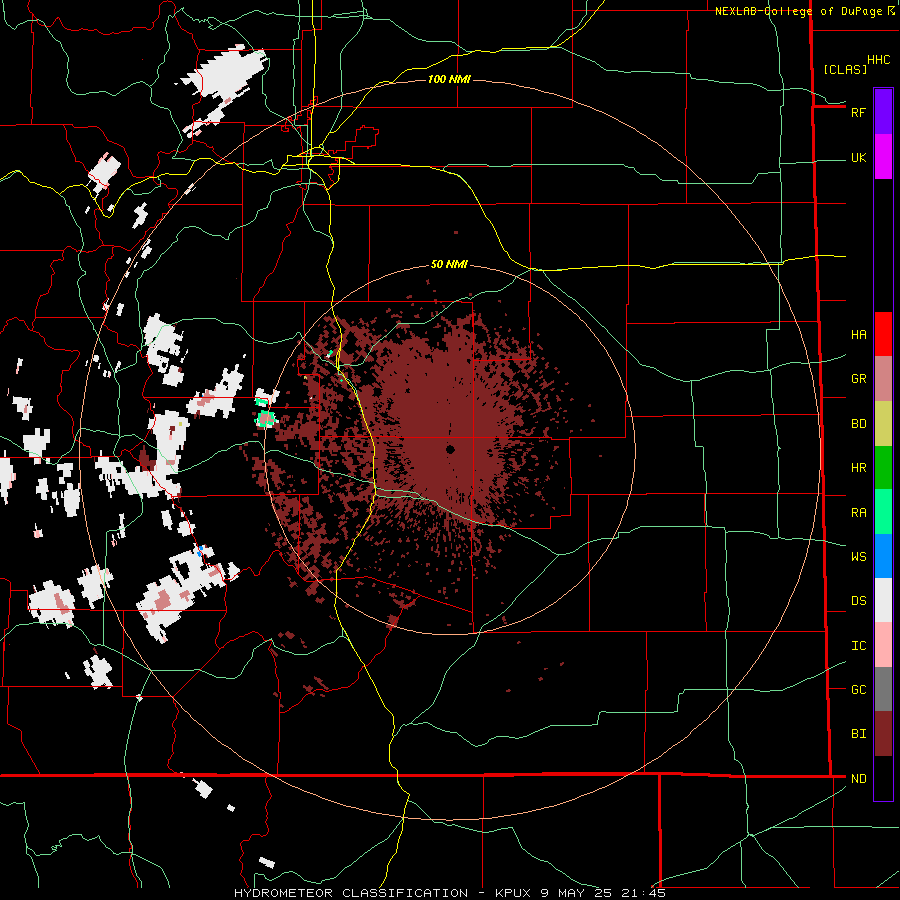Click the 'HR' legend label
The width and height of the screenshot is (900, 900).
[858, 468]
